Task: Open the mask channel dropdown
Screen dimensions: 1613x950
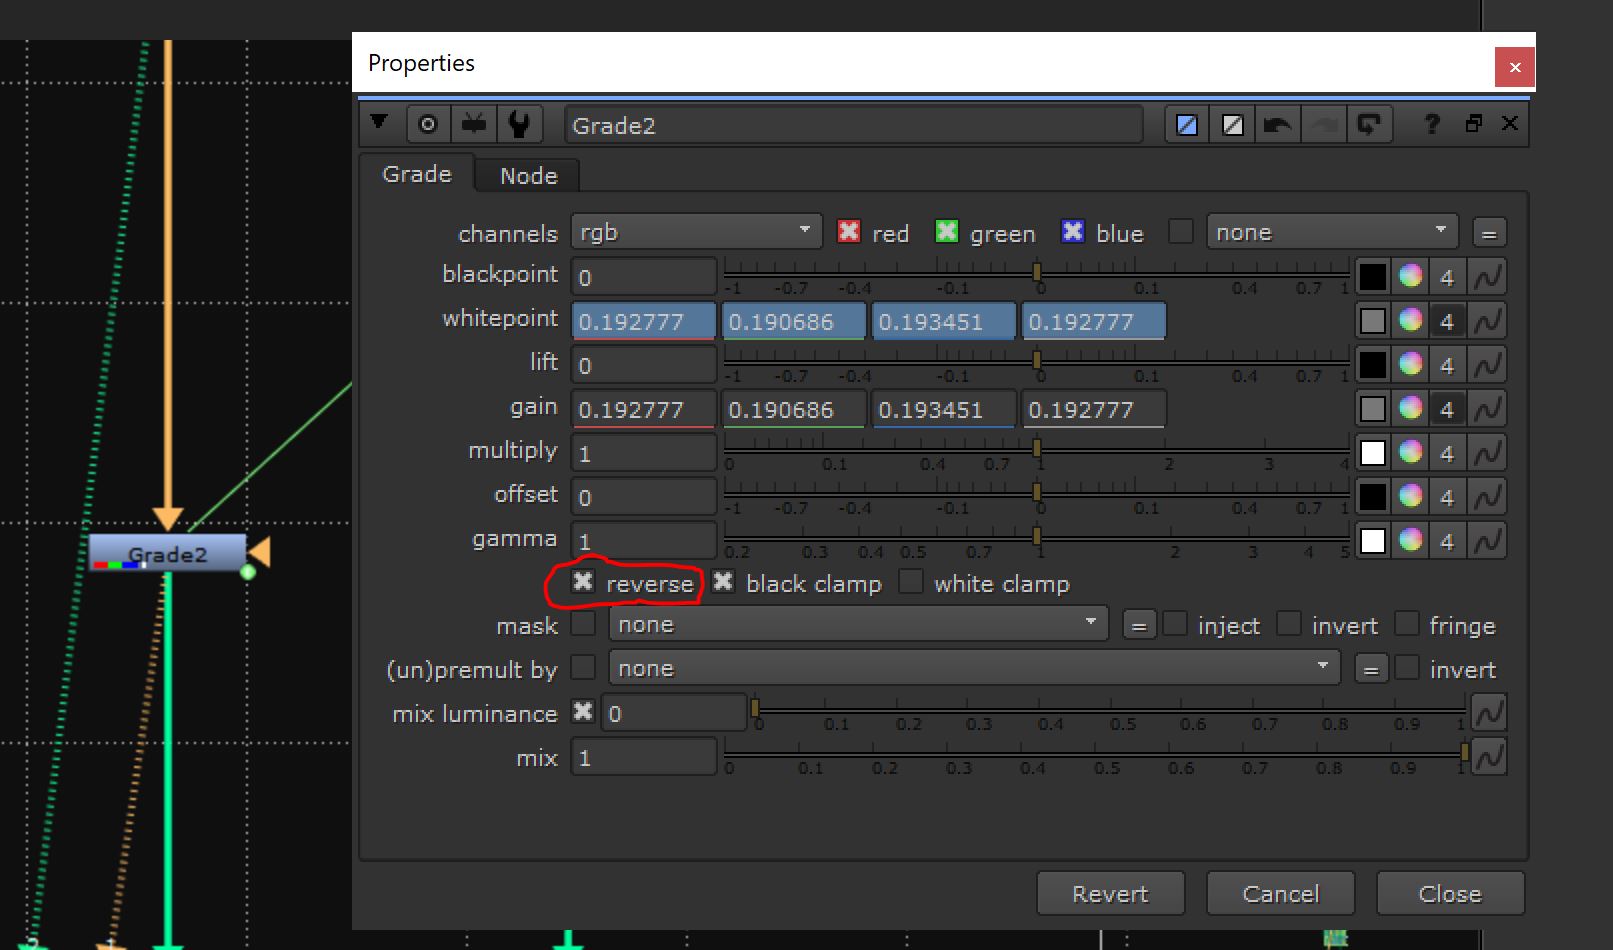Action: click(857, 625)
